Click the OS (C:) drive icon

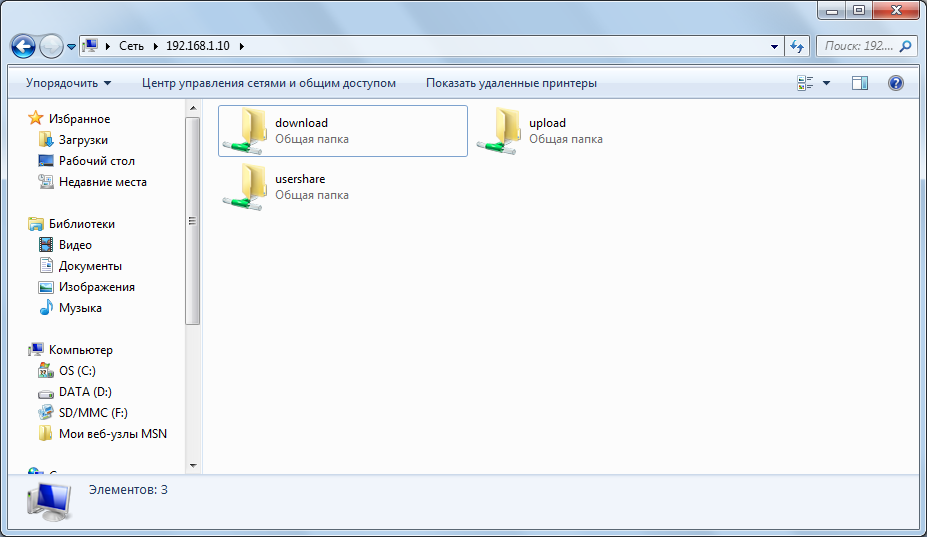tap(46, 371)
